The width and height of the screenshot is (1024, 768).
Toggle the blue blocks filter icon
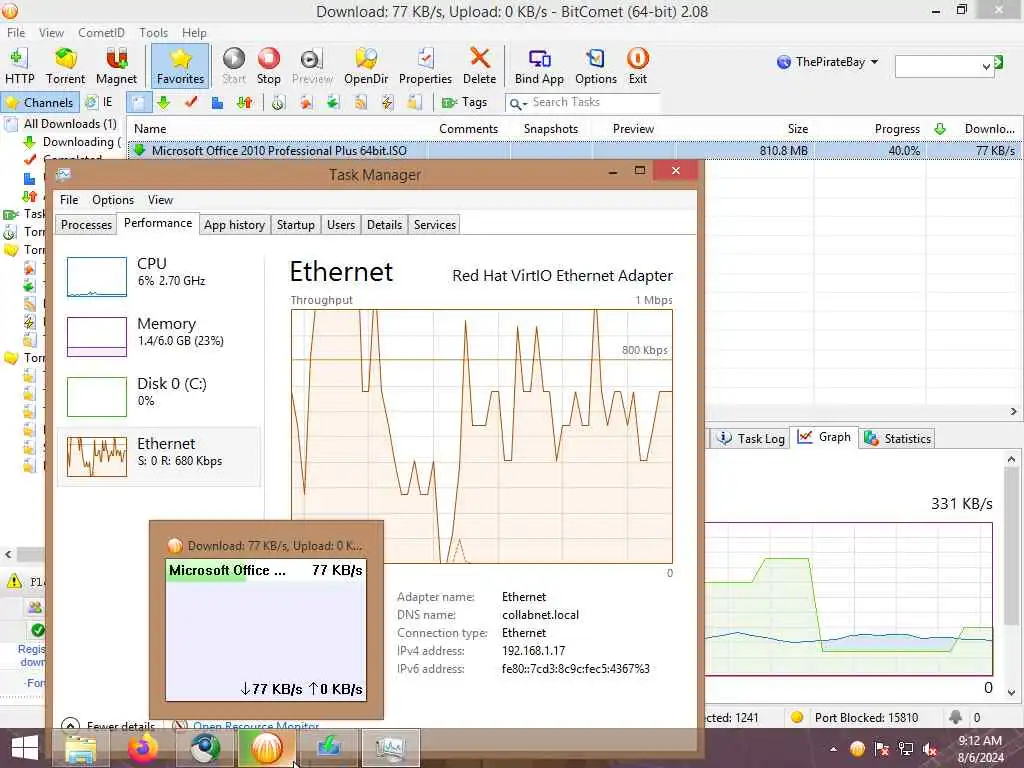pos(217,103)
